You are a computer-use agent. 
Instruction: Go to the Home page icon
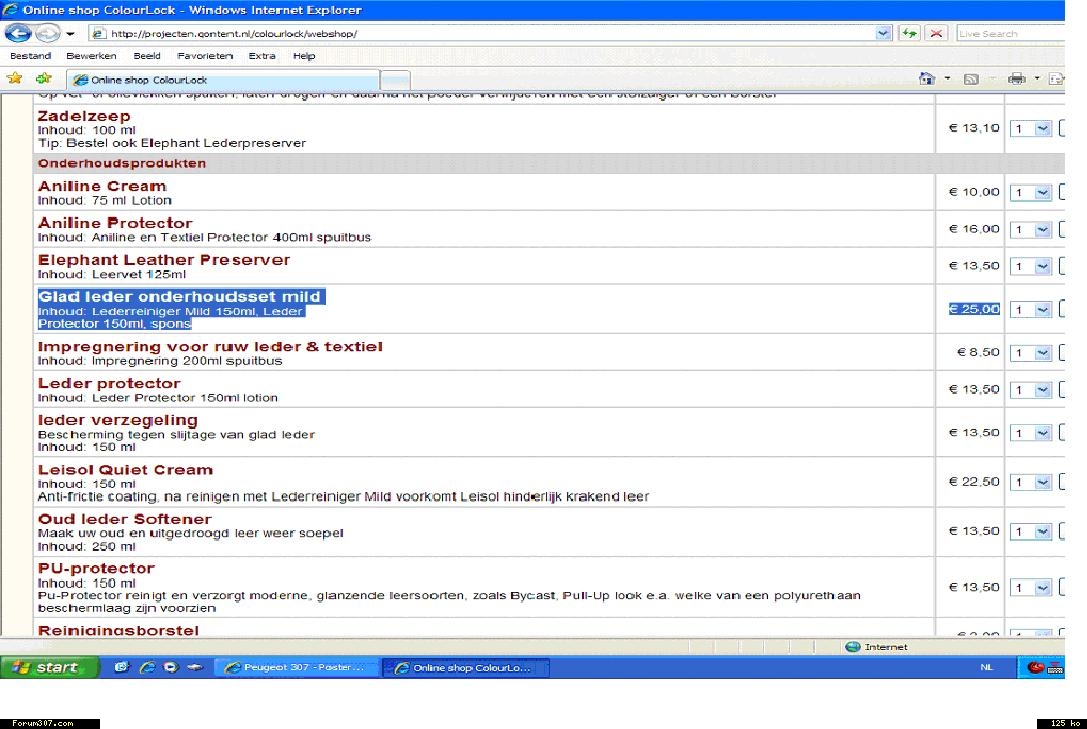[x=927, y=78]
